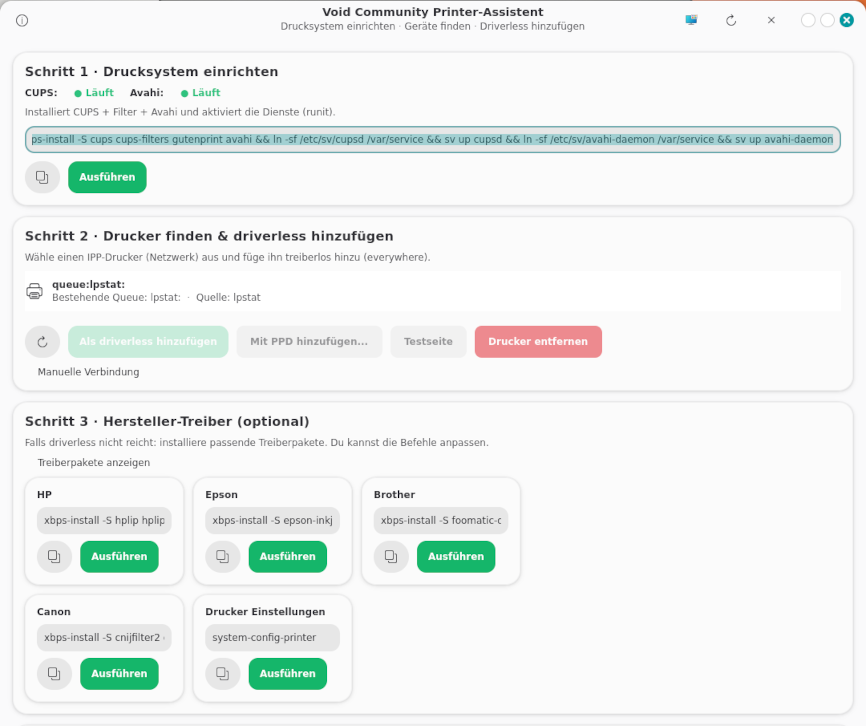The height and width of the screenshot is (726, 866).
Task: Copy the system-config-printer command
Action: click(222, 674)
